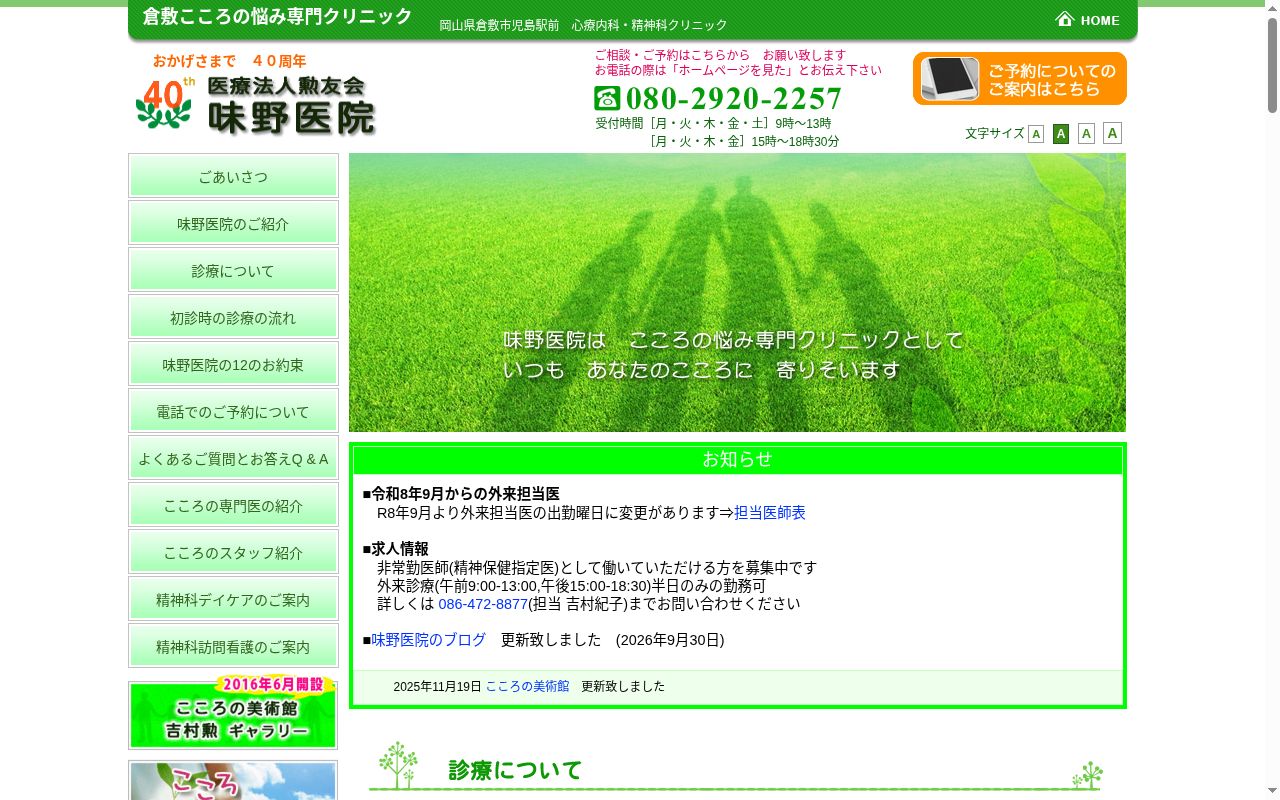This screenshot has width=1280, height=800.
Task: Open the ご予約についてのご案内 orange banner
Action: [x=1019, y=79]
